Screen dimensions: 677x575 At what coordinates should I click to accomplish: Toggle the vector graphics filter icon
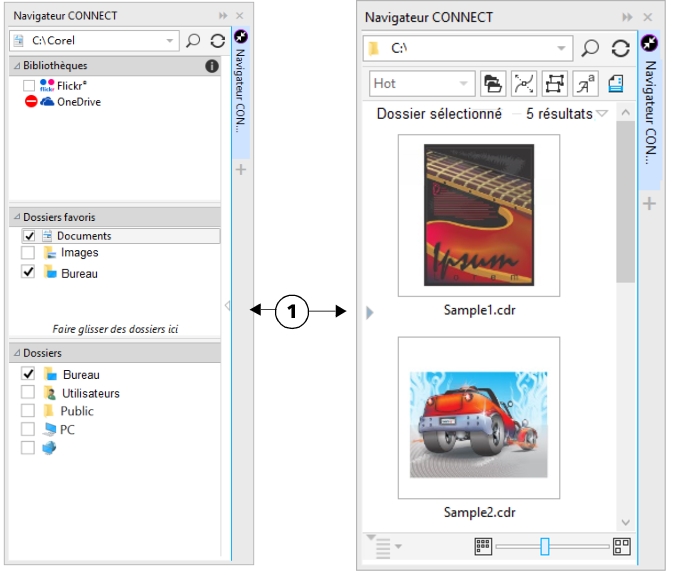point(523,84)
